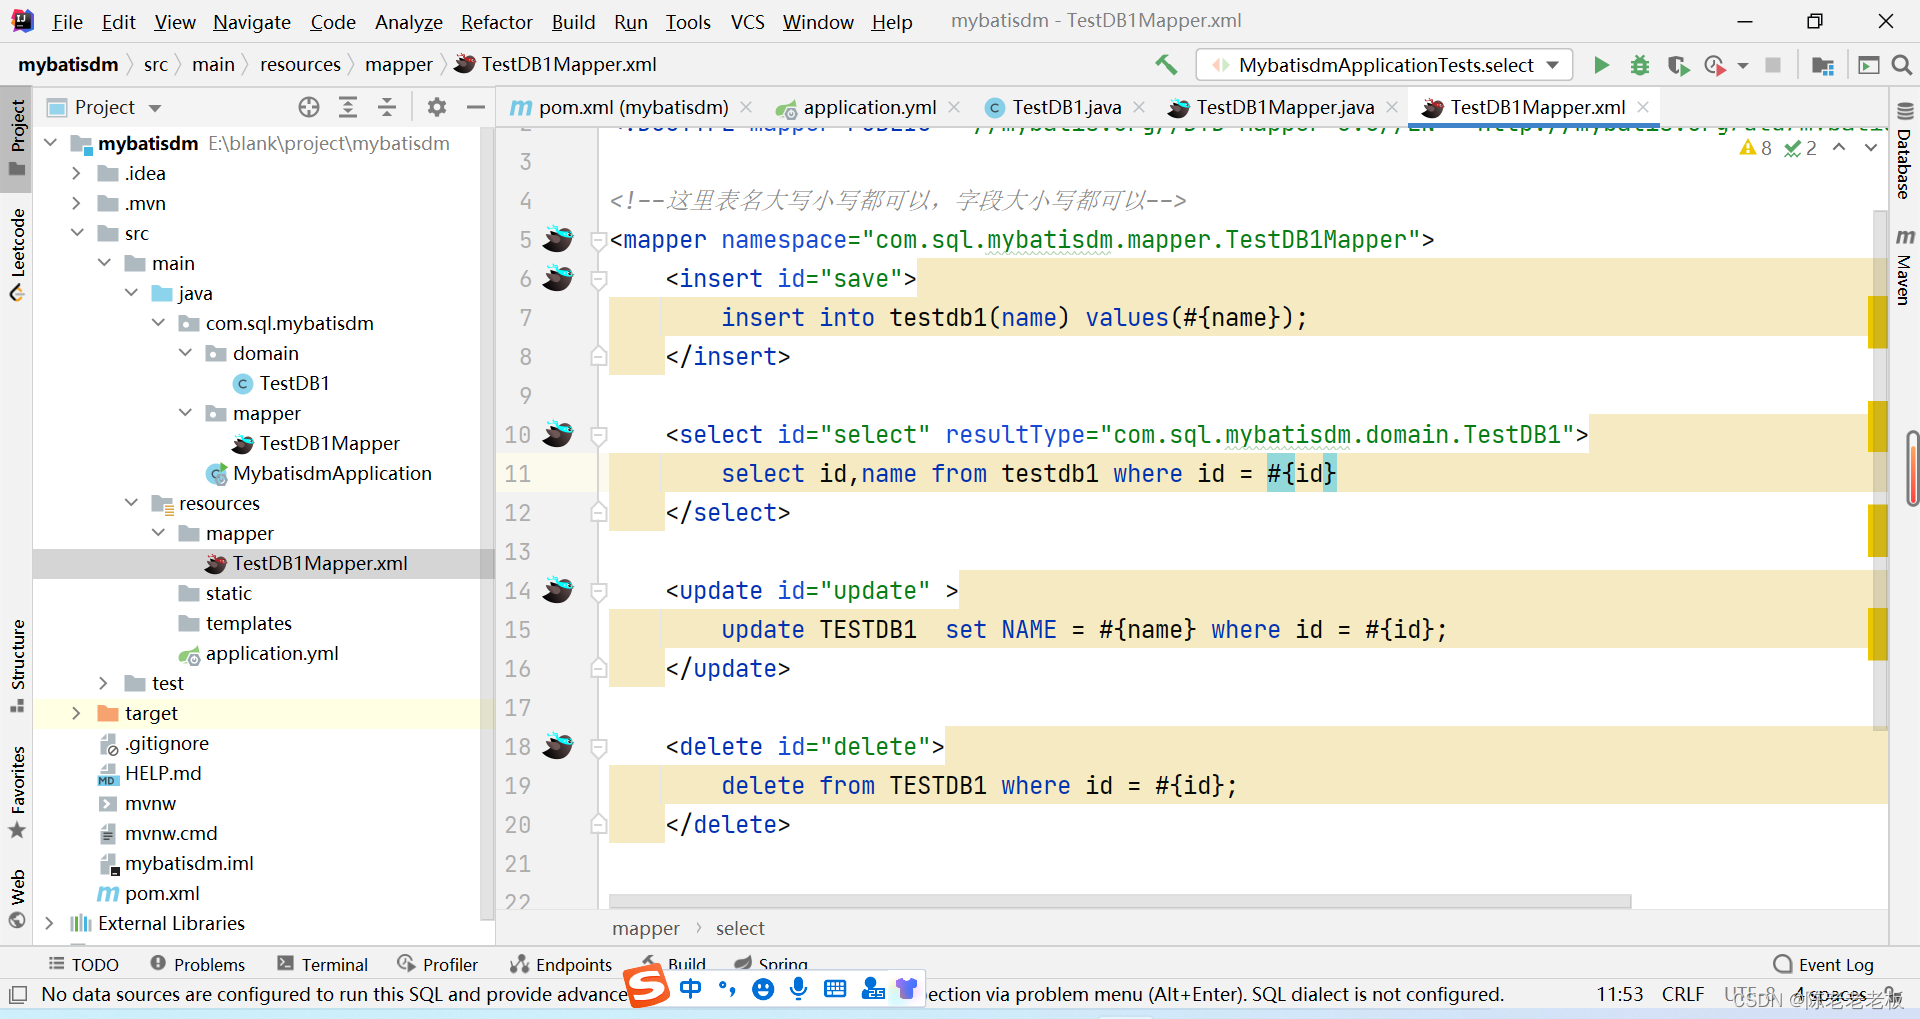The height and width of the screenshot is (1019, 1920).
Task: Click Expand All icon in Project panel
Action: click(x=348, y=107)
